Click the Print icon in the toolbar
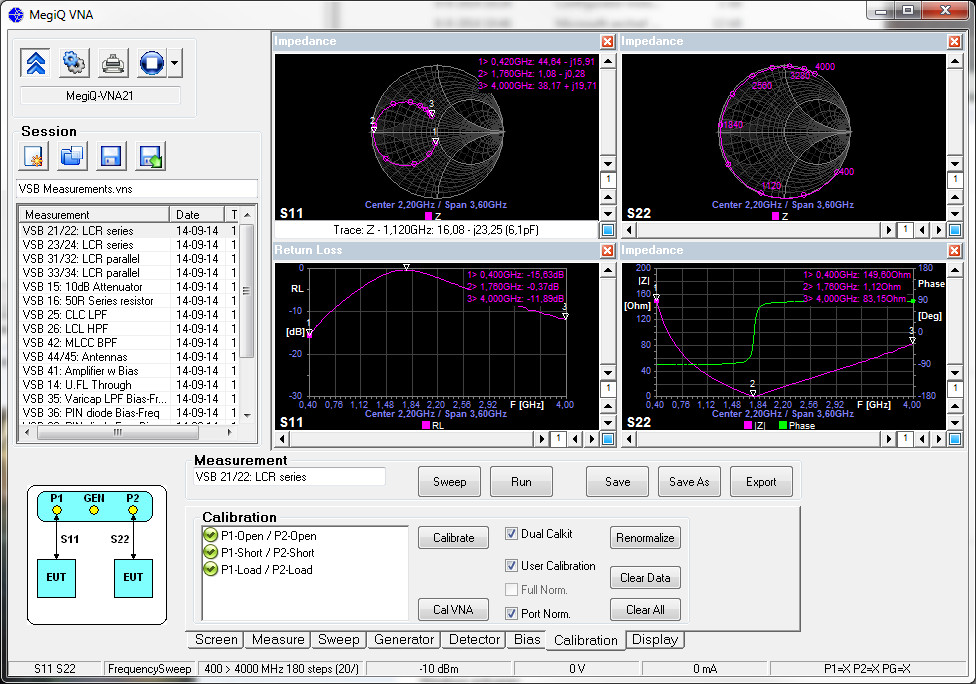Viewport: 976px width, 684px height. [113, 62]
